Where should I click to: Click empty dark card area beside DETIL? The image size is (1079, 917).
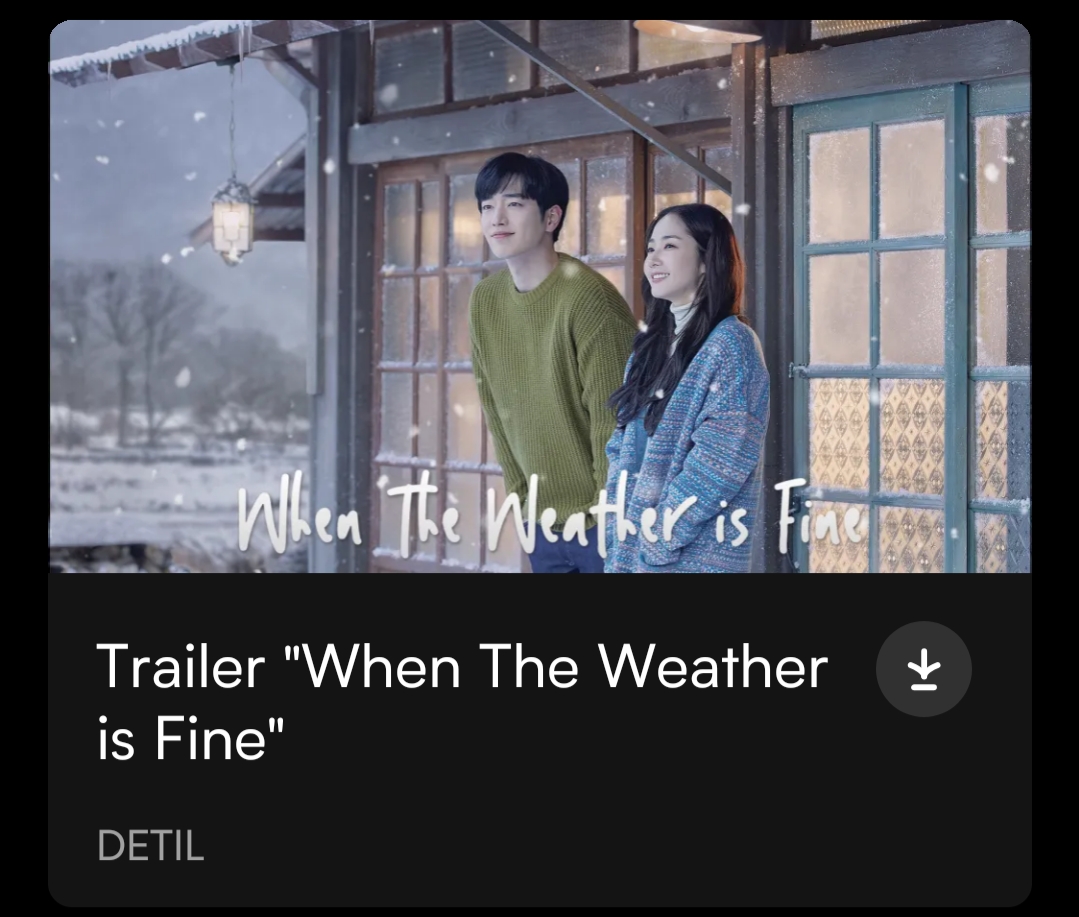[585, 845]
